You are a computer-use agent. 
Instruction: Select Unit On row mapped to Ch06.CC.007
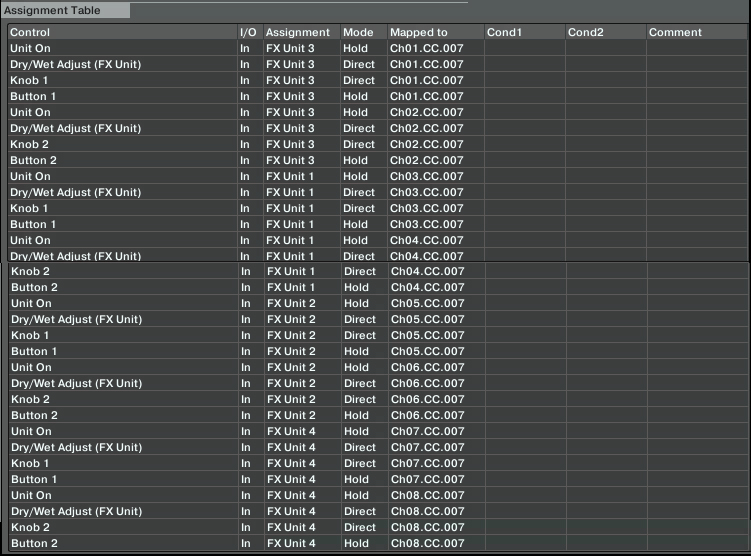click(377, 367)
